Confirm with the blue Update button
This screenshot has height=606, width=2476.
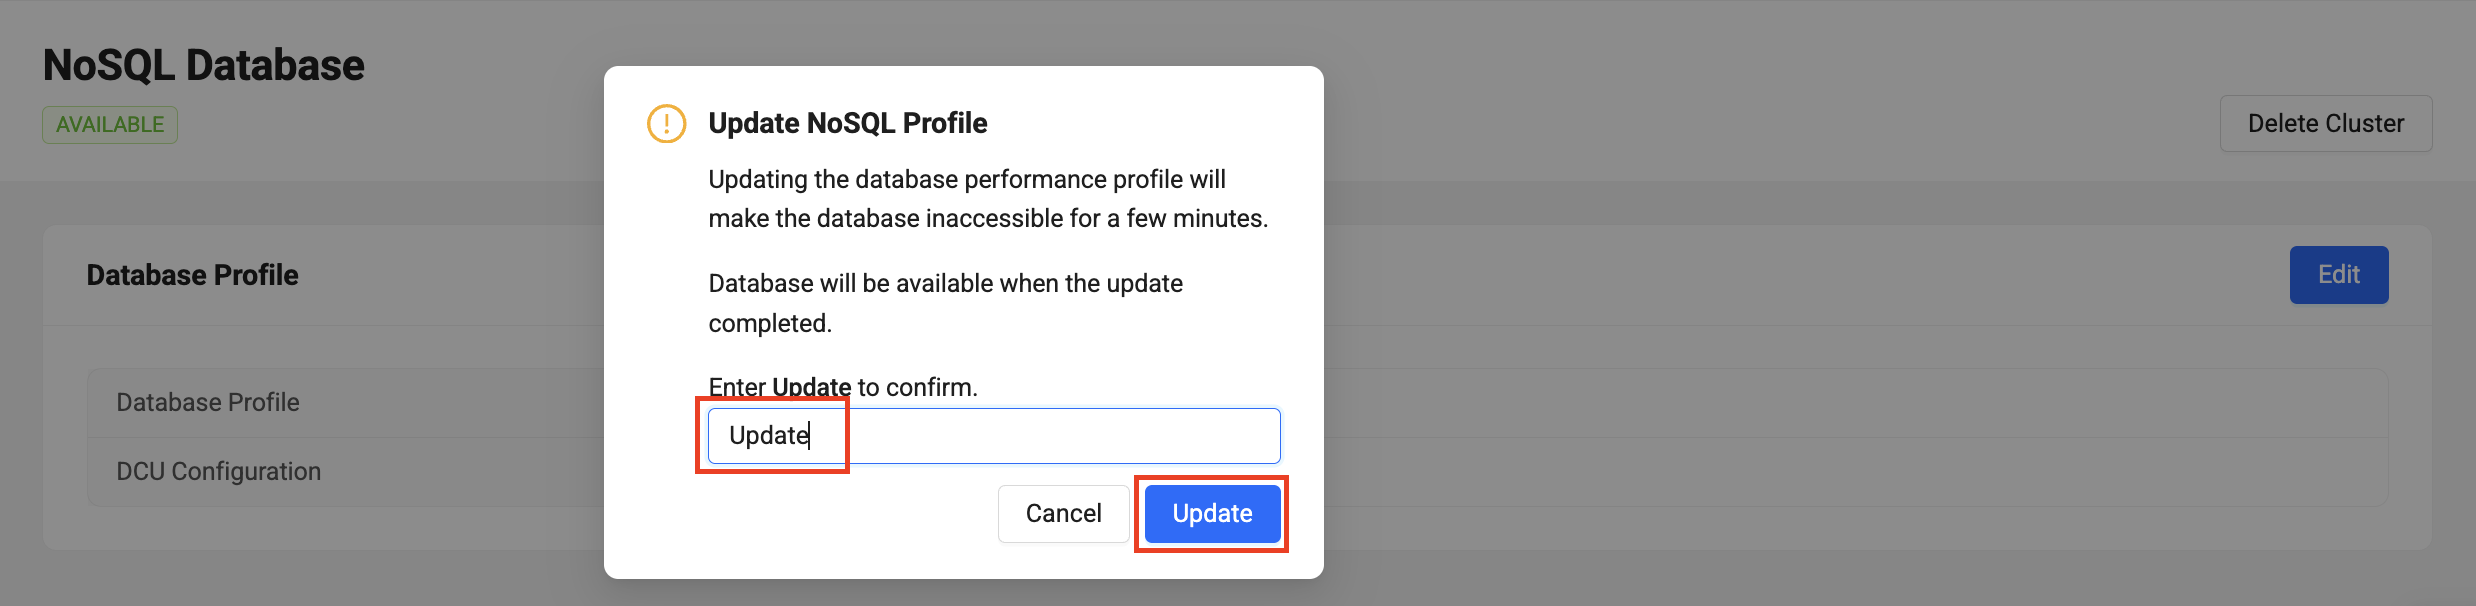tap(1211, 513)
